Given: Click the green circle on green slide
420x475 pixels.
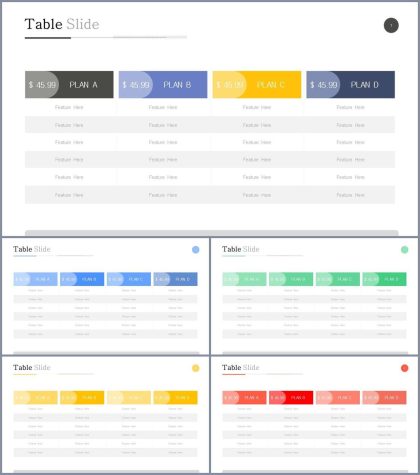Looking at the screenshot, I should pos(404,250).
